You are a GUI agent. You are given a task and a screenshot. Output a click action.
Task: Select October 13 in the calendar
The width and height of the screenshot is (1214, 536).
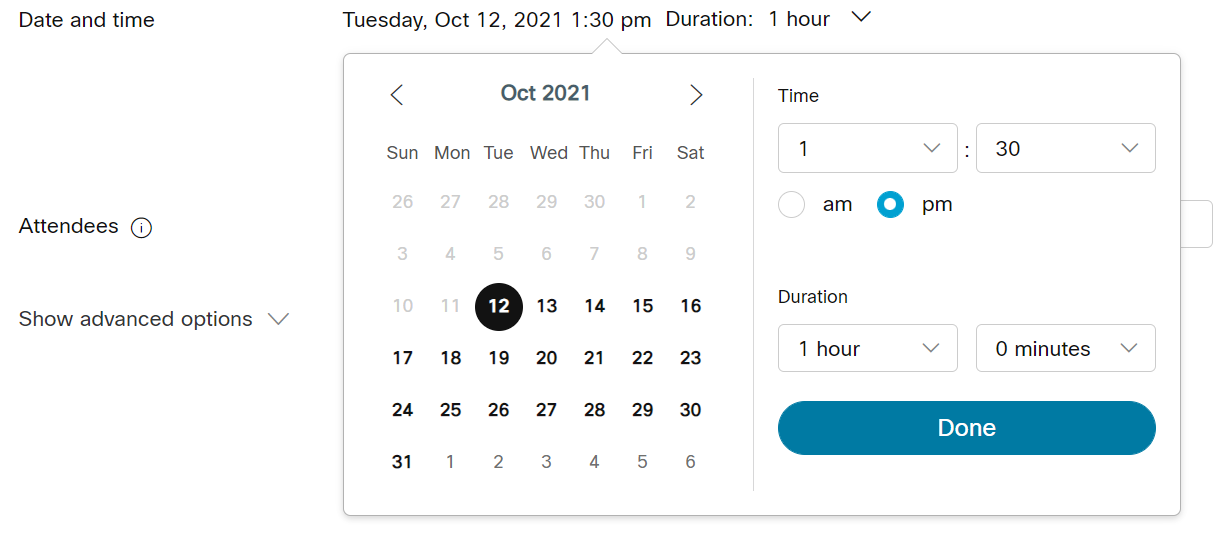click(x=547, y=306)
